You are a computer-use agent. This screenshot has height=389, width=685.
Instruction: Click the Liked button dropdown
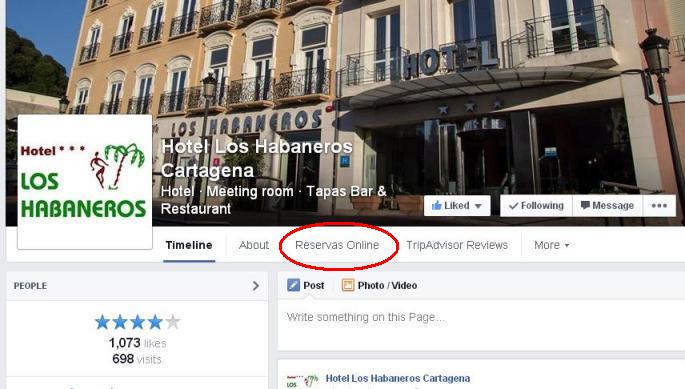tap(457, 205)
